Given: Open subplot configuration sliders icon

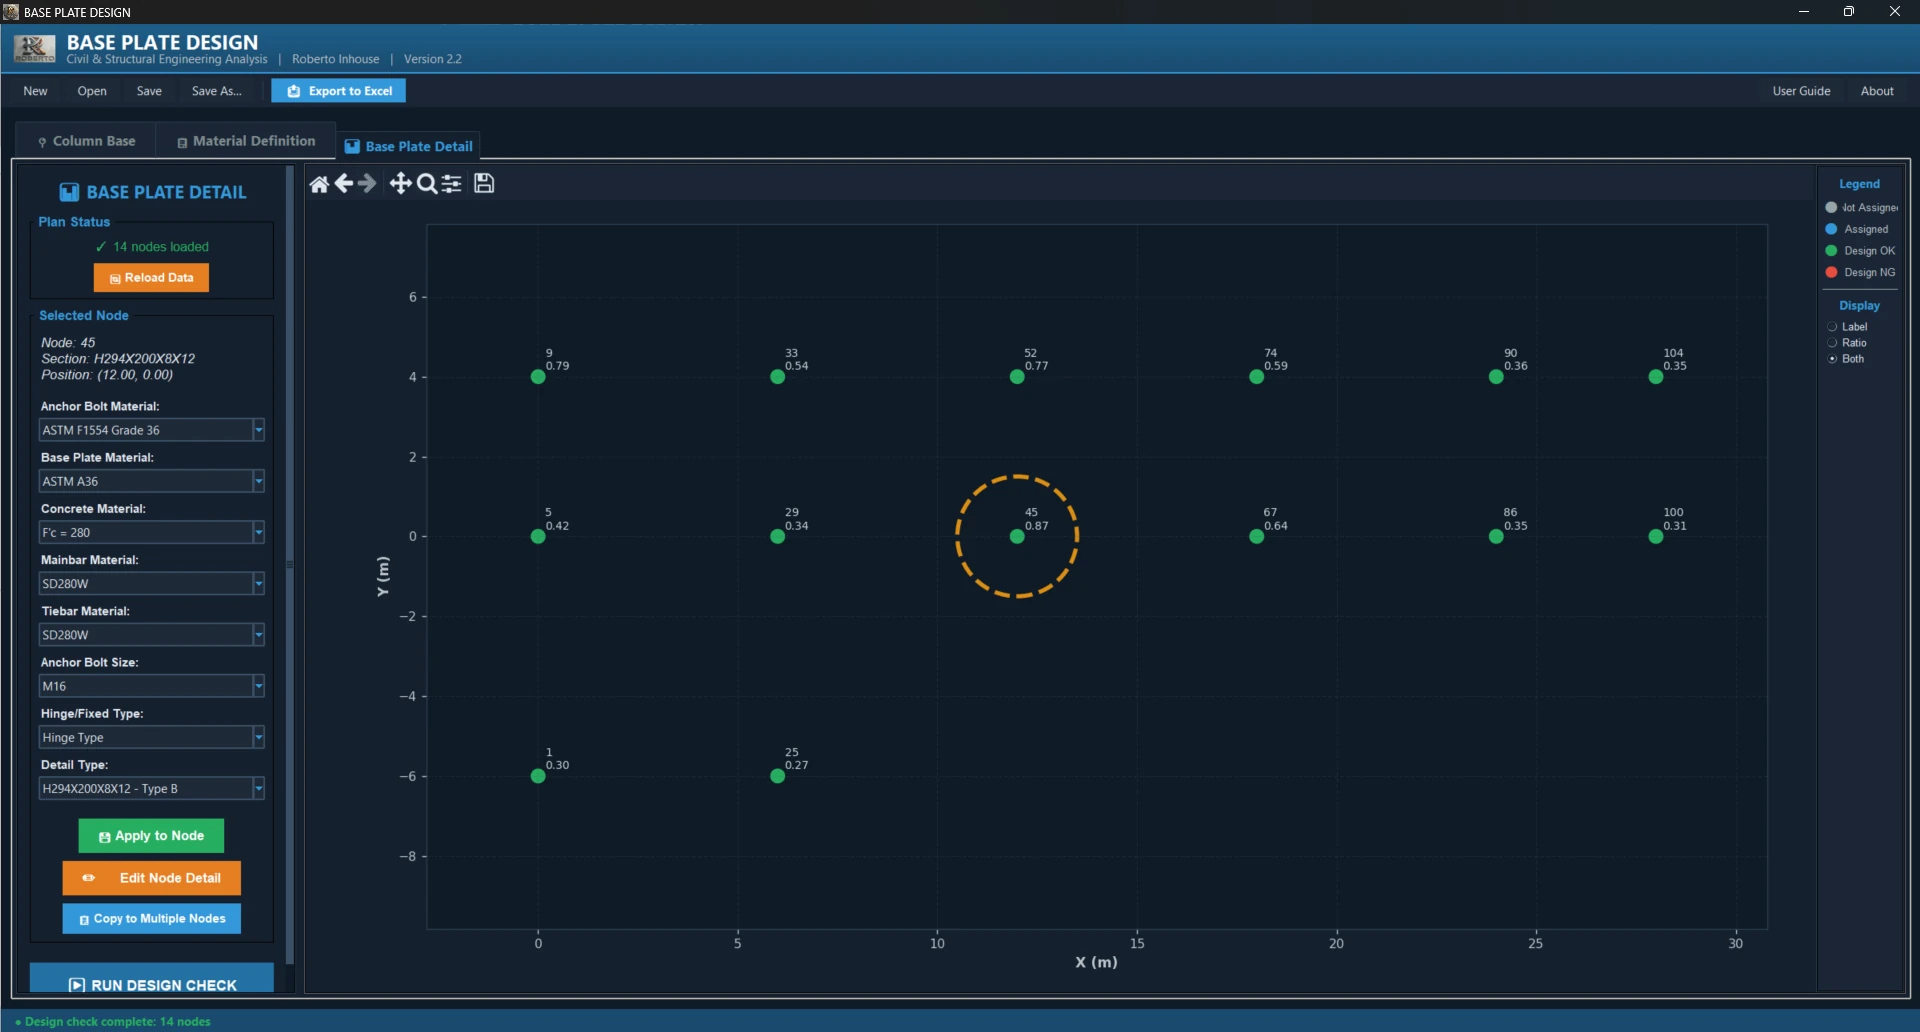Looking at the screenshot, I should [452, 184].
